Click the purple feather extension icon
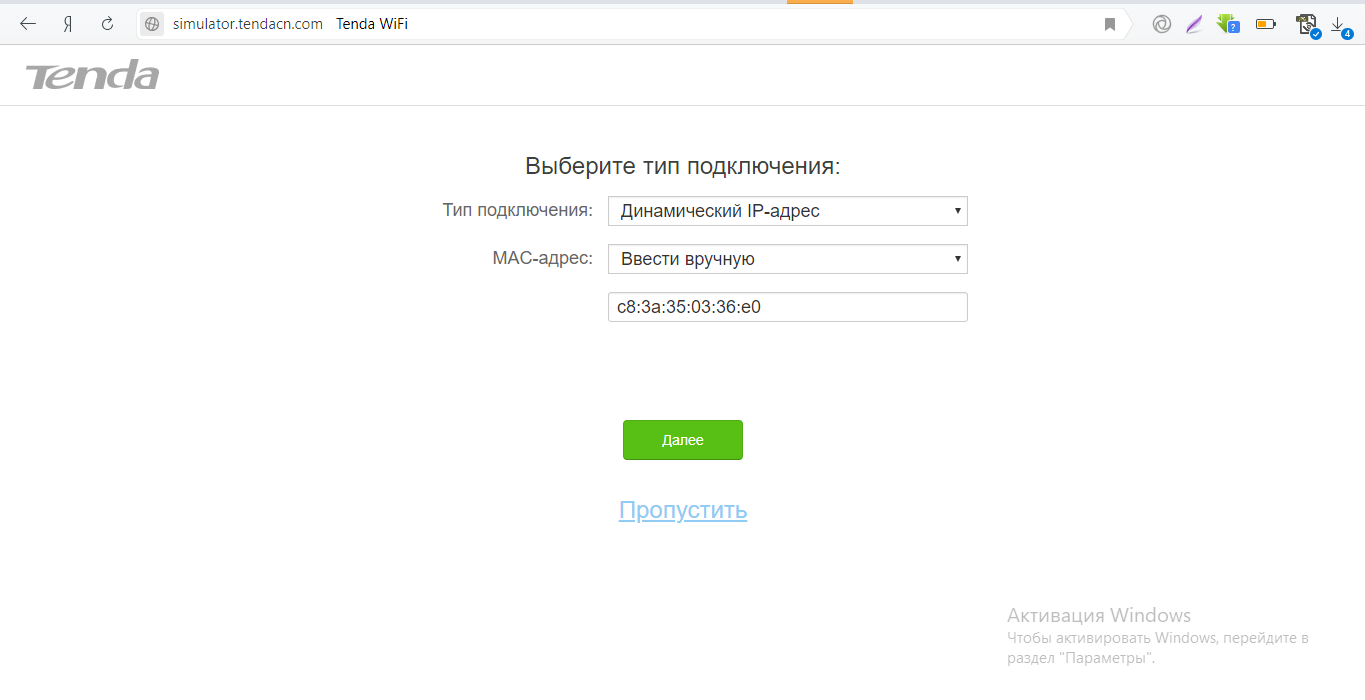 1193,24
